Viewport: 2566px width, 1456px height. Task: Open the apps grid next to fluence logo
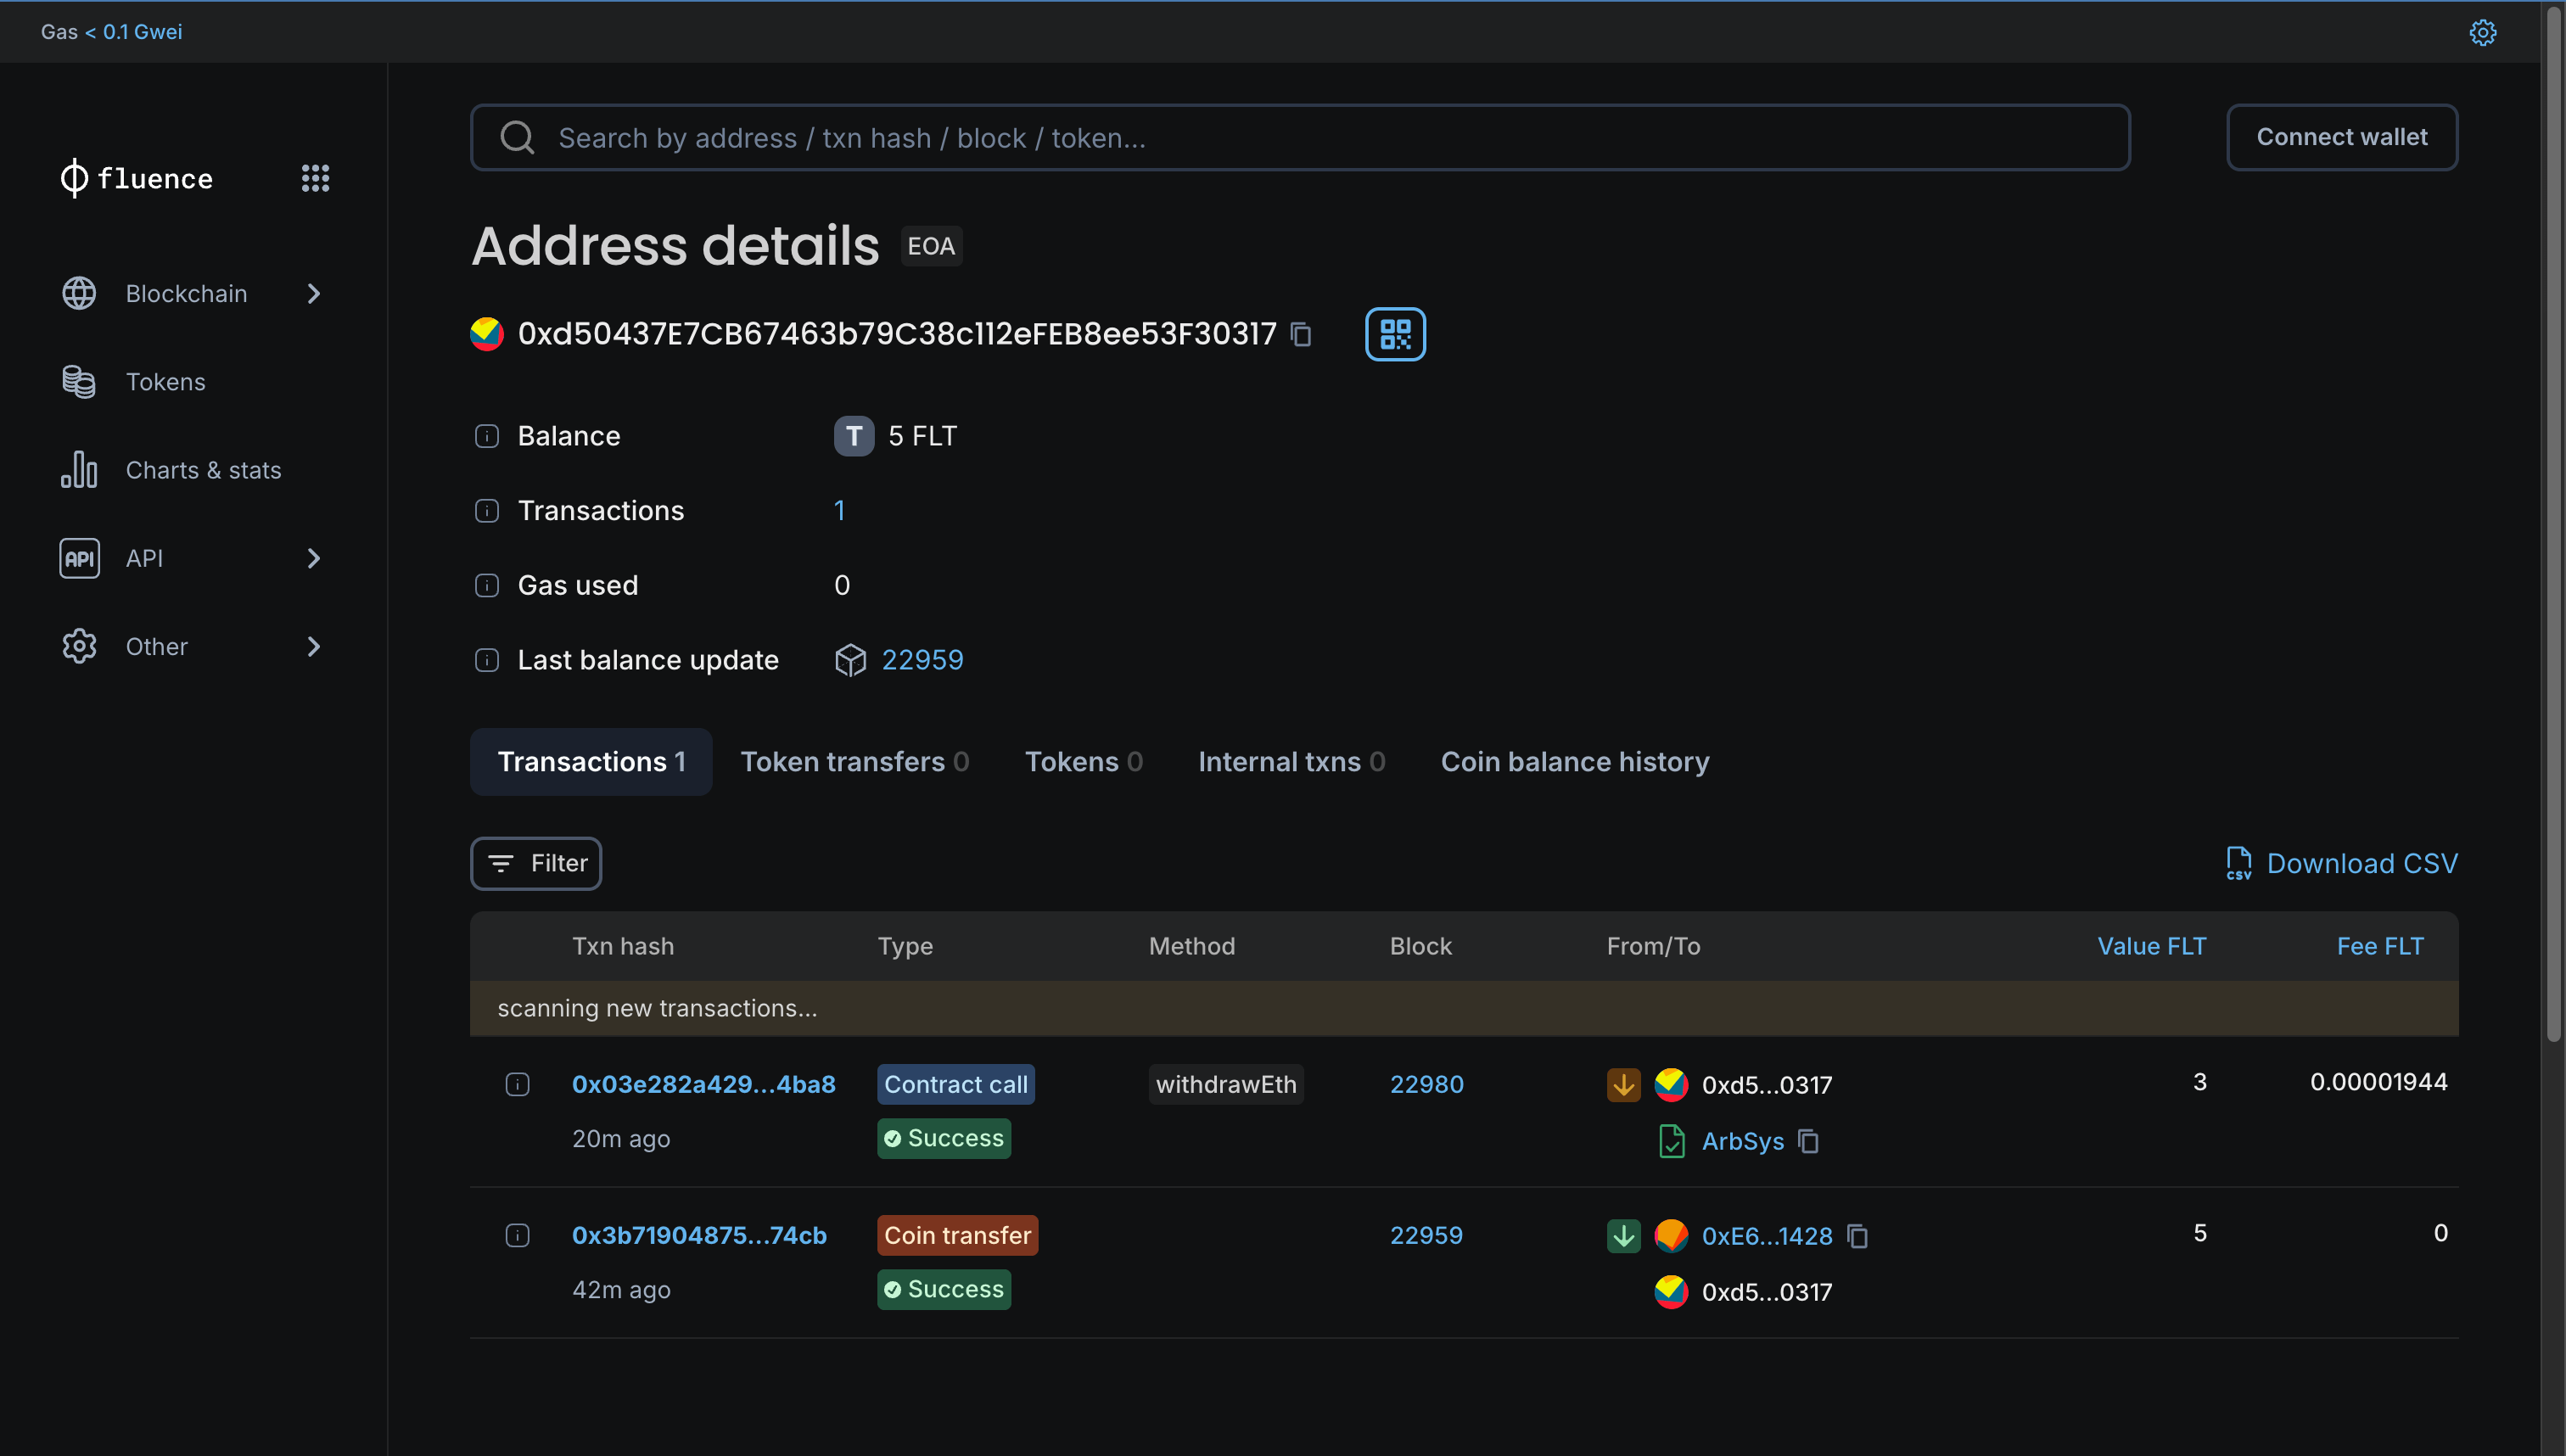pyautogui.click(x=315, y=178)
